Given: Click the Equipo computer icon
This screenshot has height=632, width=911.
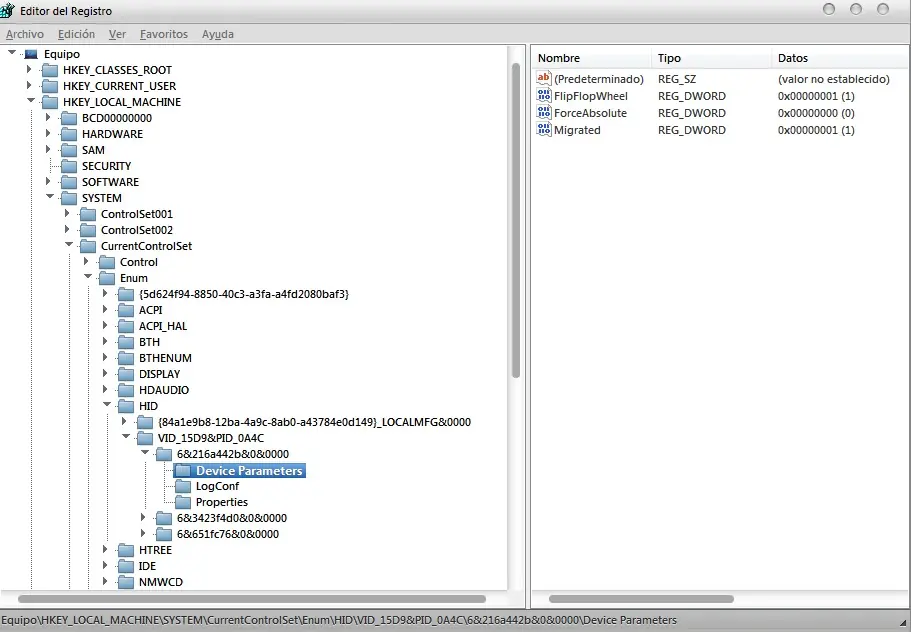Looking at the screenshot, I should point(31,54).
